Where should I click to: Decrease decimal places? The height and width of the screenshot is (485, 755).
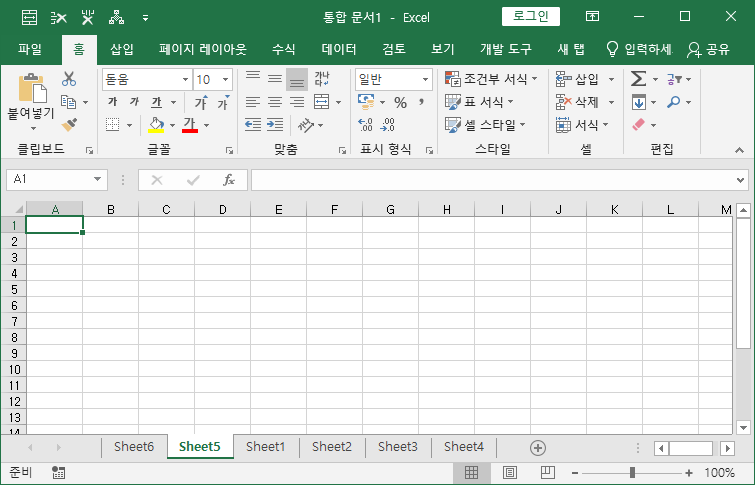click(x=388, y=125)
